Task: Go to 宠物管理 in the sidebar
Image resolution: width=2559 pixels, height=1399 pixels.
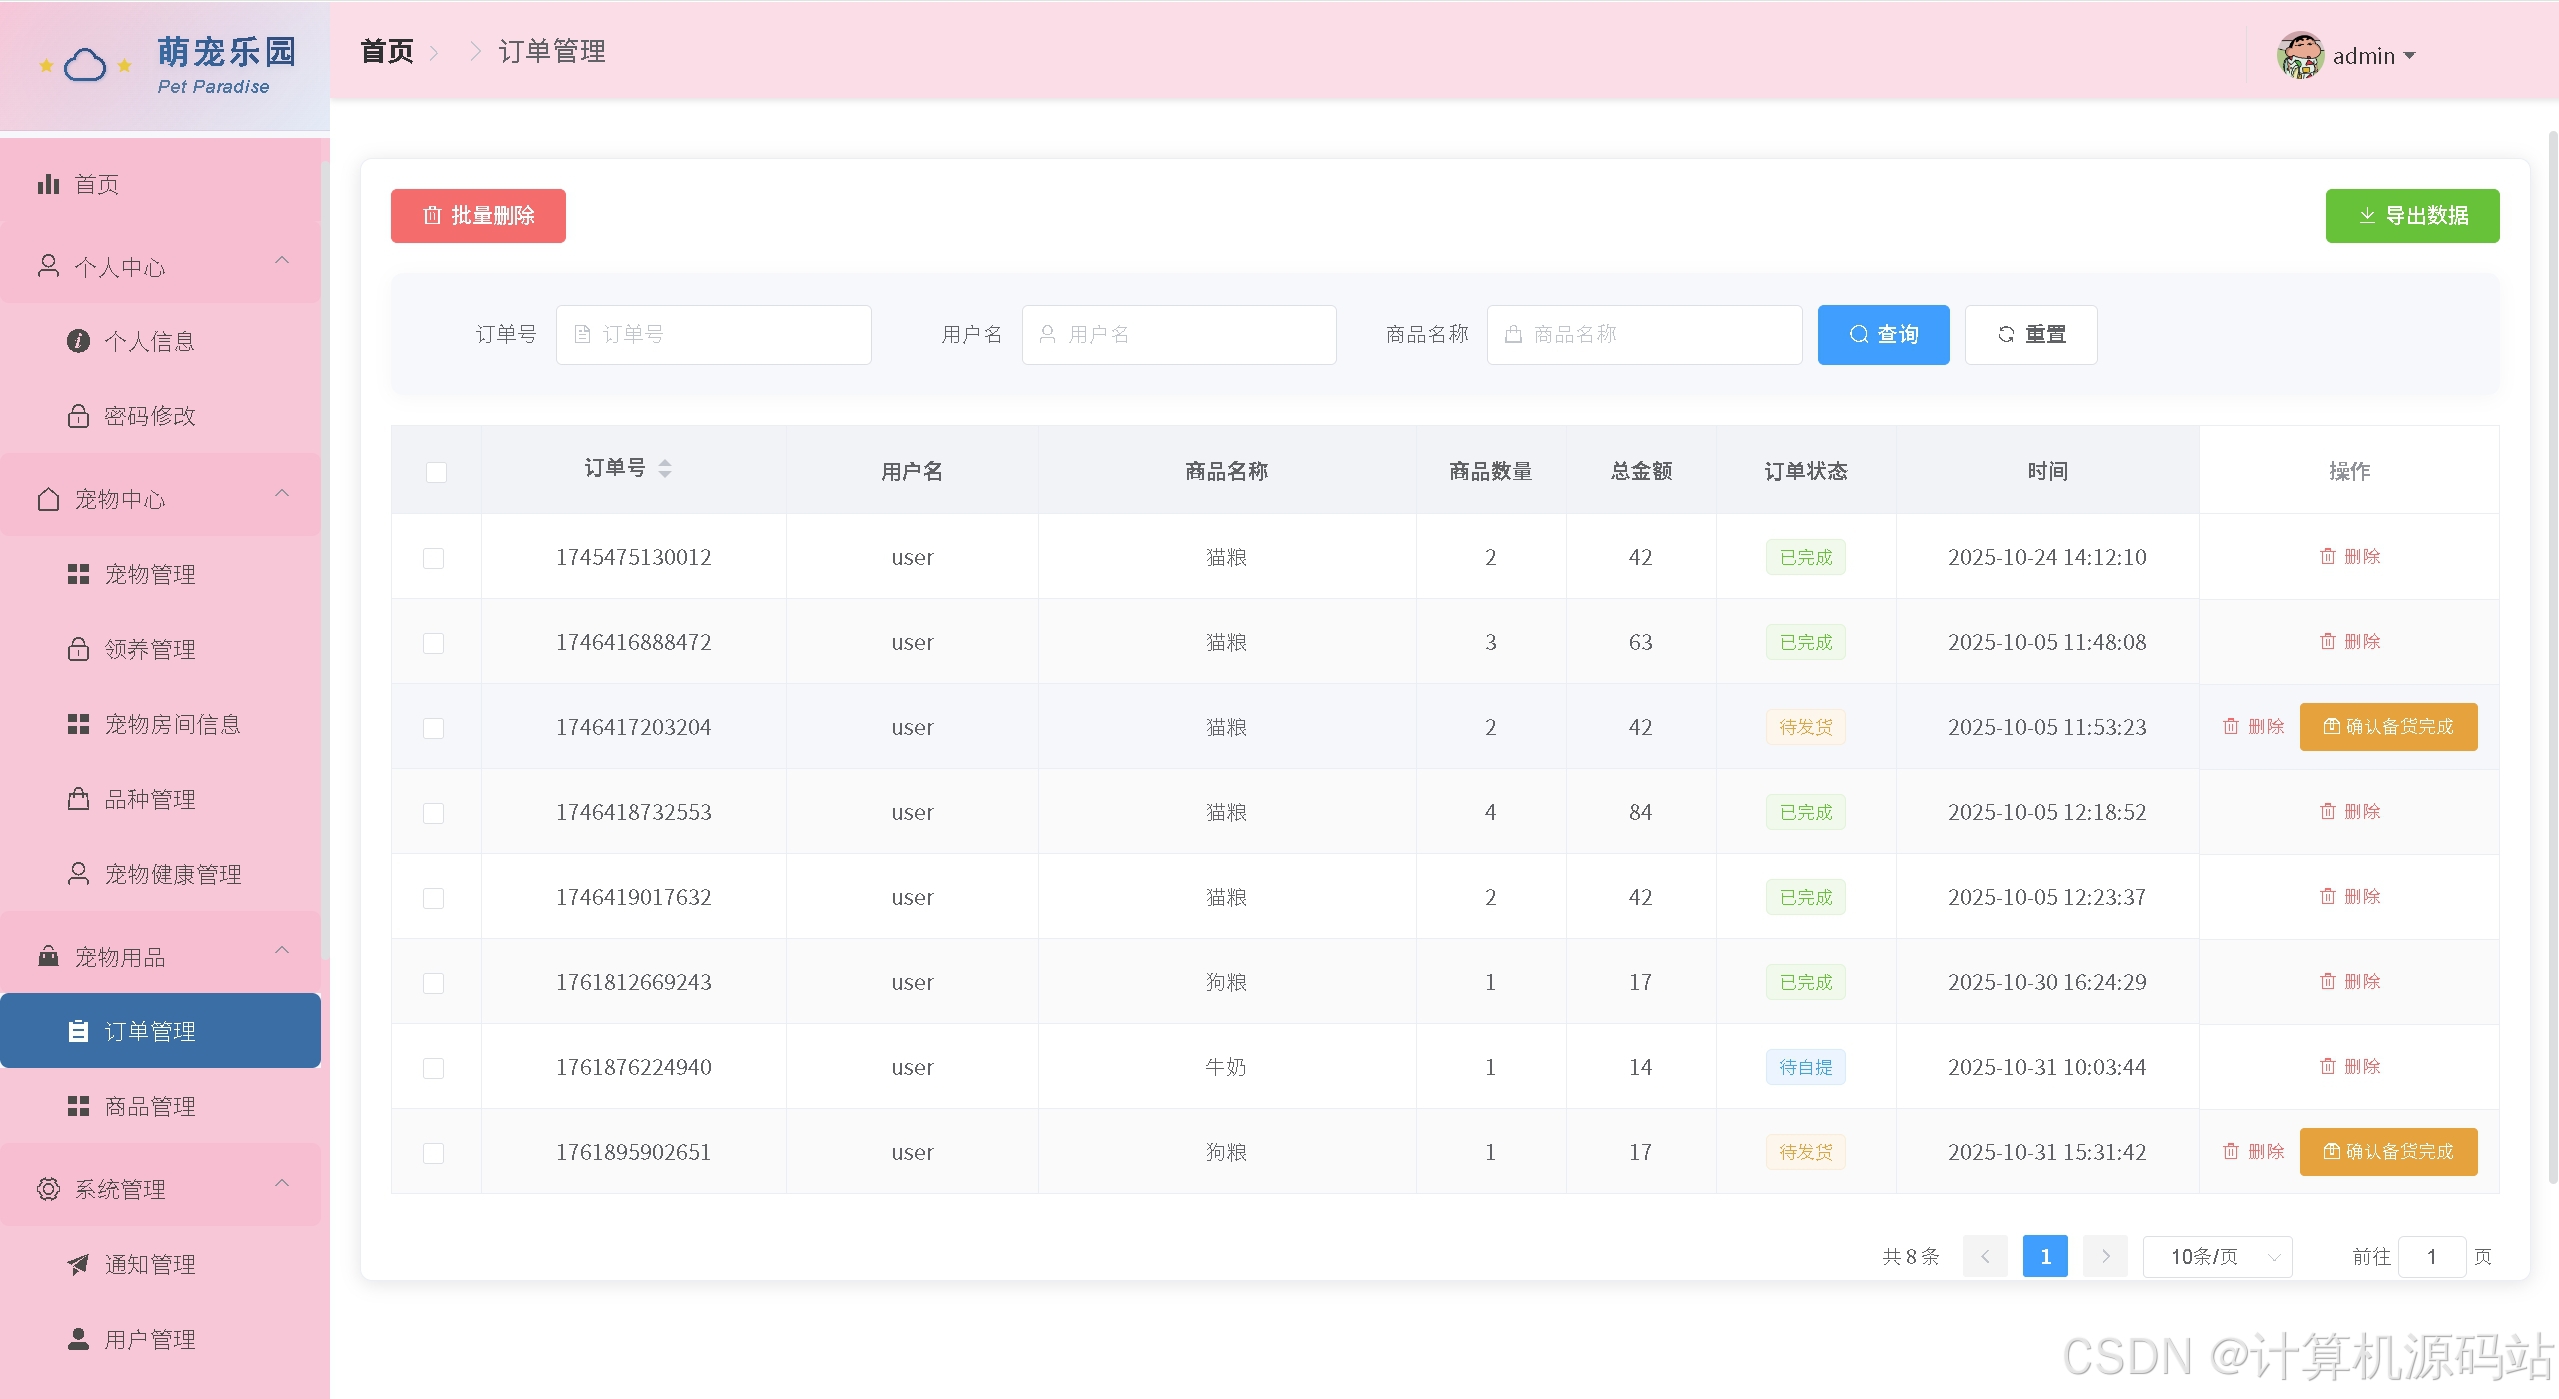Action: pyautogui.click(x=160, y=574)
